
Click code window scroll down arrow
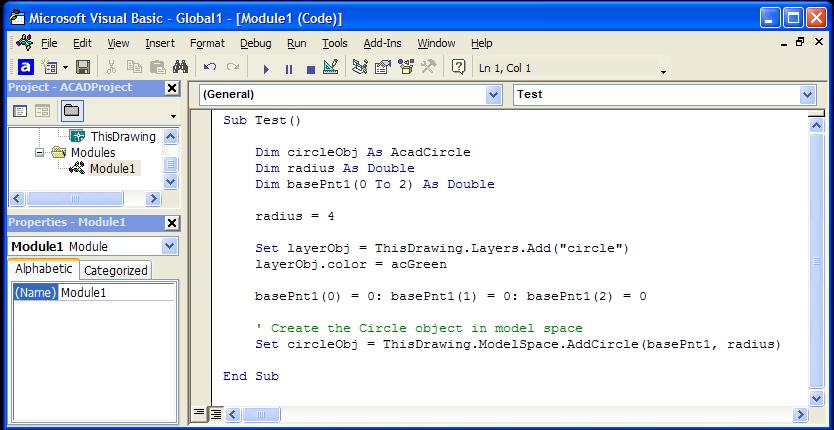pyautogui.click(x=816, y=398)
